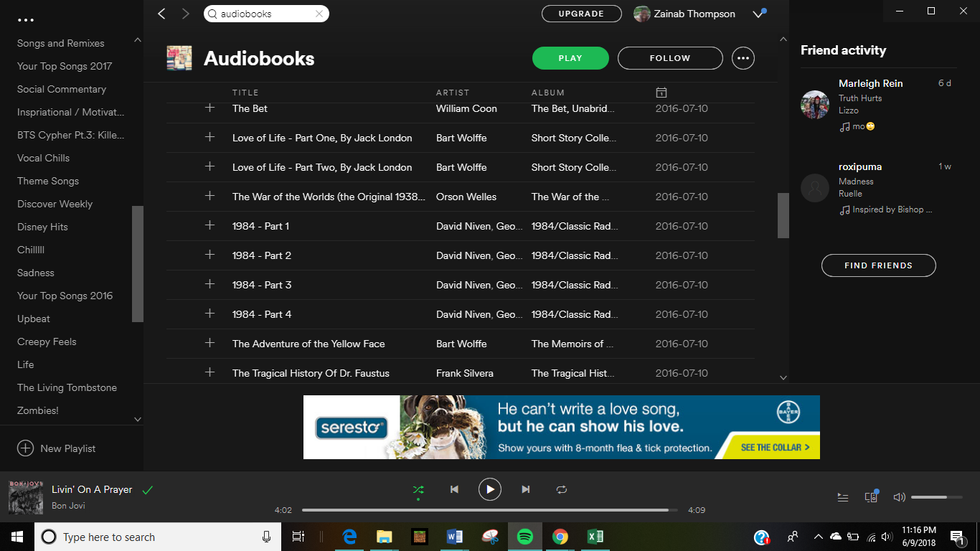Open the Audiobooks more options ellipsis
This screenshot has width=980, height=551.
[x=743, y=58]
